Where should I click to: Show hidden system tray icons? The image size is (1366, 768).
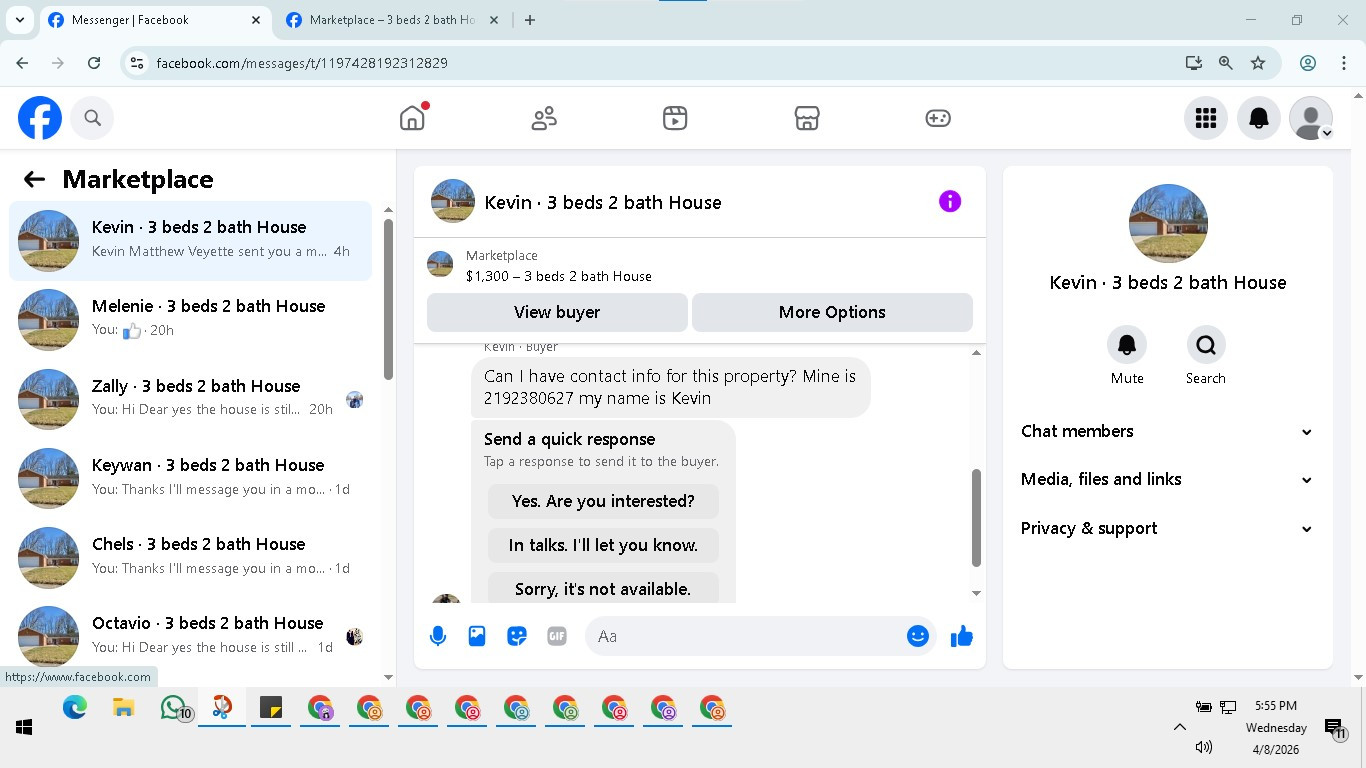(x=1179, y=727)
